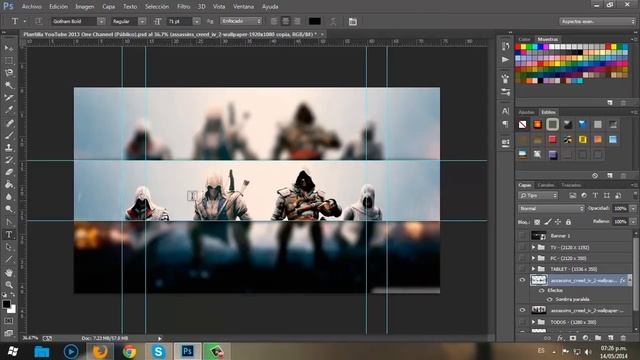The height and width of the screenshot is (360, 640).
Task: Lock all with padlock icon
Action: [568, 222]
